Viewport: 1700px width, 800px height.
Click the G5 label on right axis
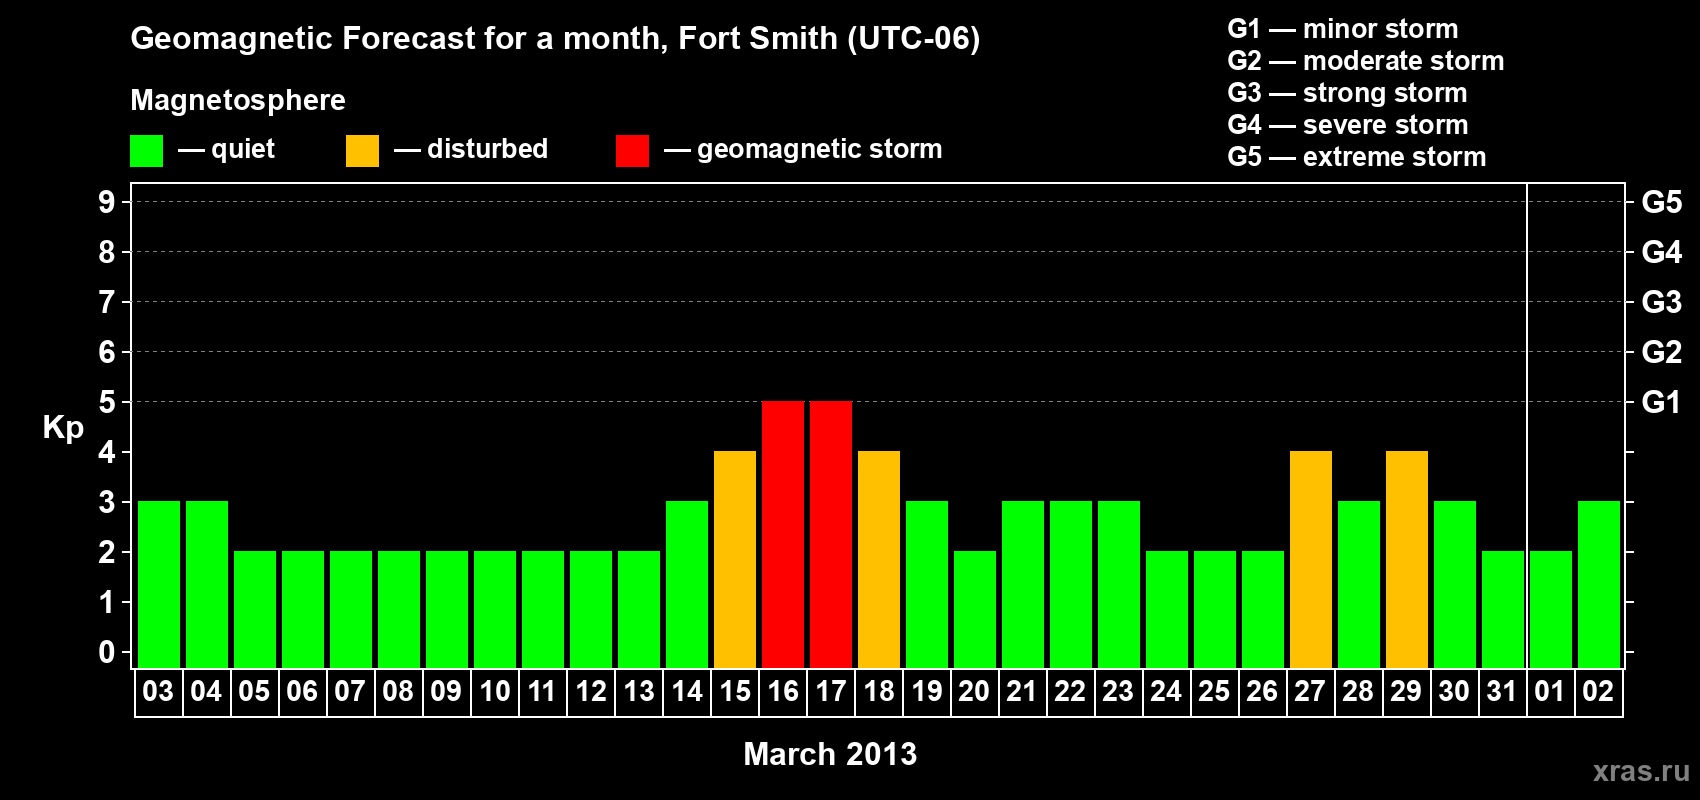click(x=1662, y=202)
